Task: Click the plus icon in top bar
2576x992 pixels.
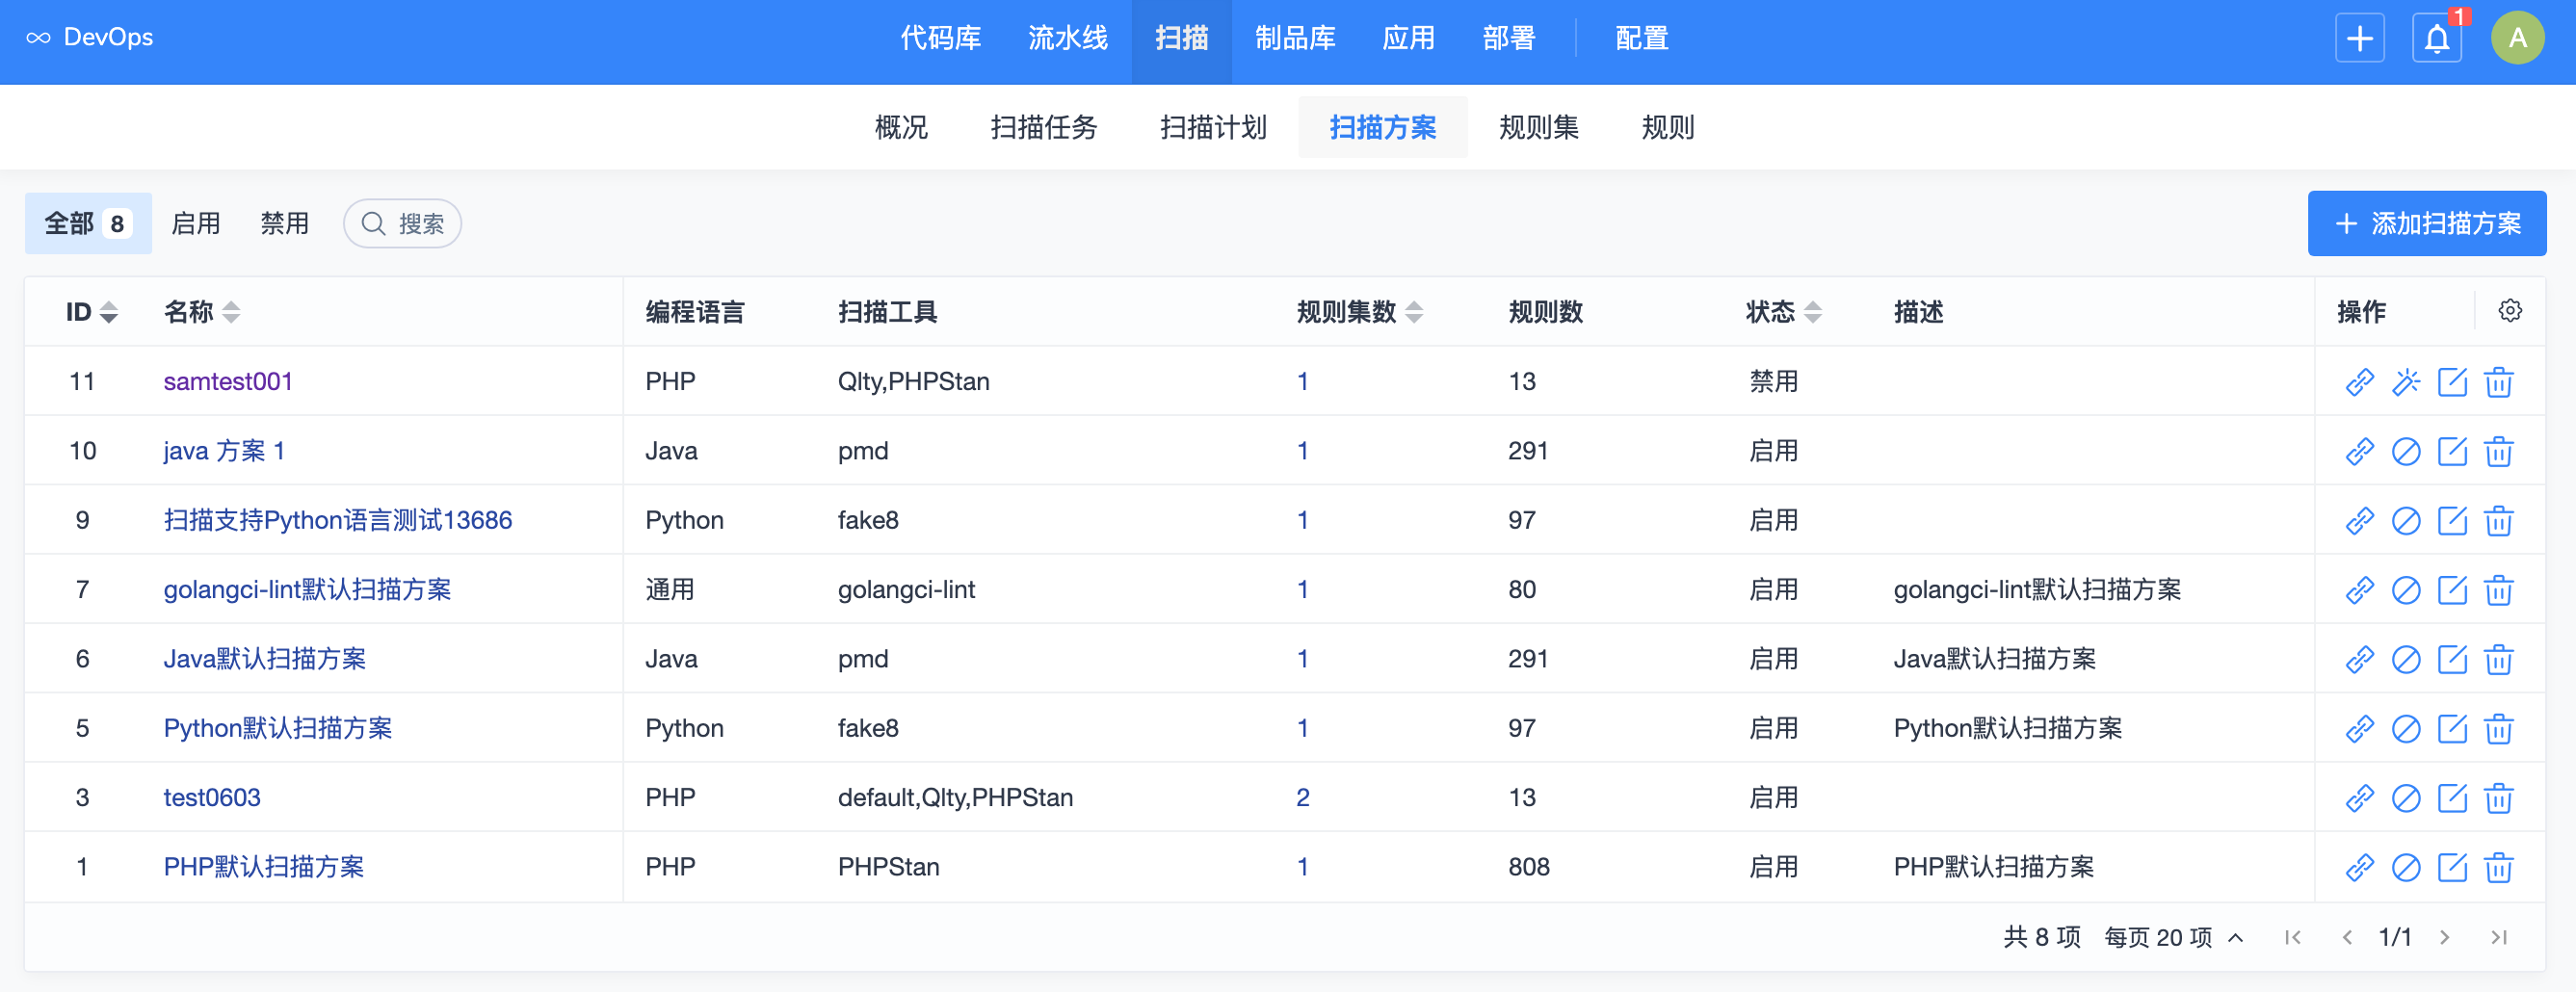Action: pos(2359,39)
